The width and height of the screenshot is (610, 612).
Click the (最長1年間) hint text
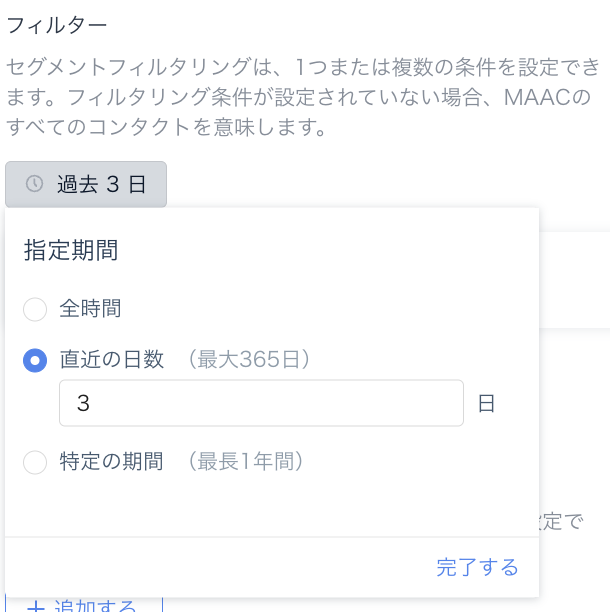(x=245, y=461)
